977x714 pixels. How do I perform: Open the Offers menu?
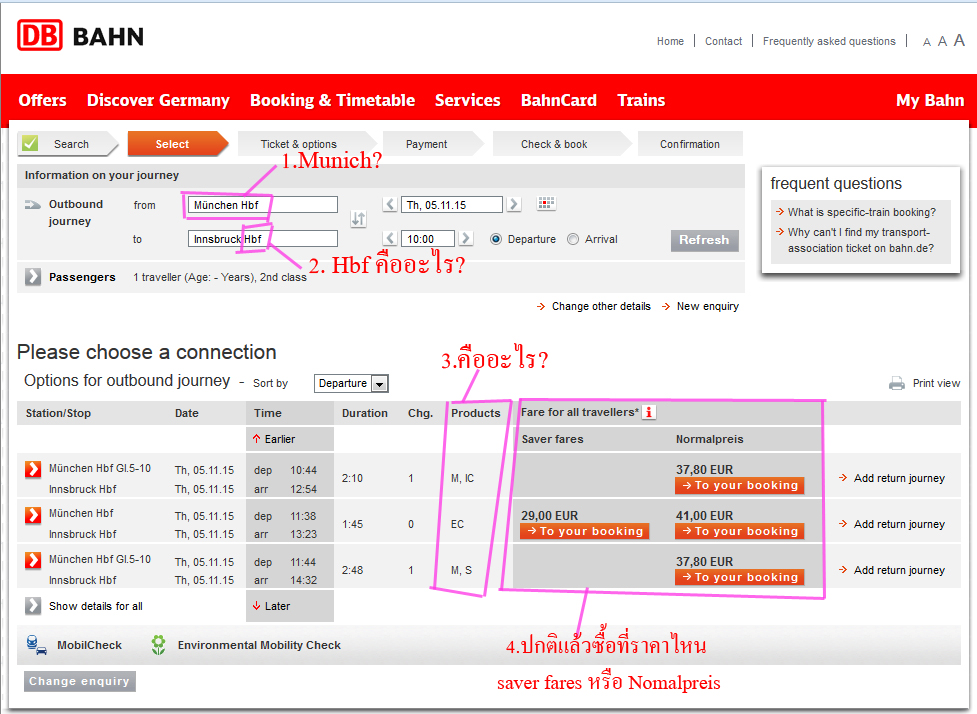tap(42, 100)
